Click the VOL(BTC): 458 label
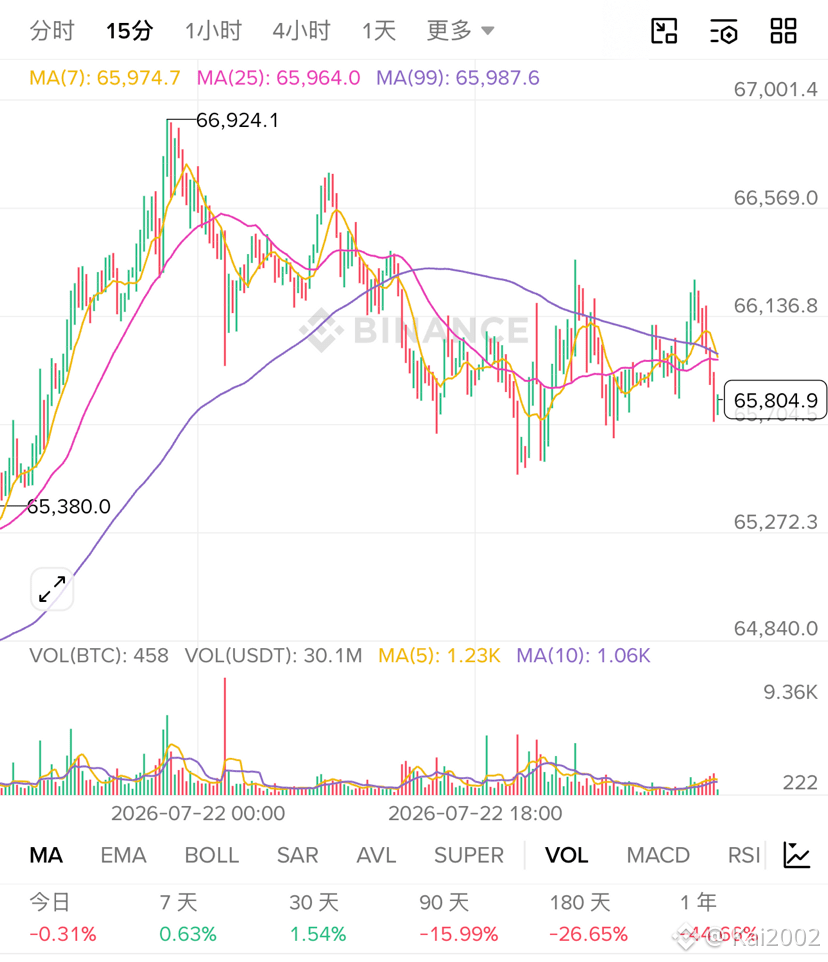The height and width of the screenshot is (962, 828). [99, 655]
